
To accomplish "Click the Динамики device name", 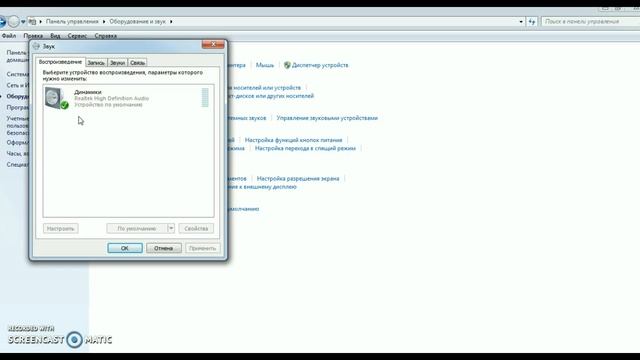I will tap(88, 92).
